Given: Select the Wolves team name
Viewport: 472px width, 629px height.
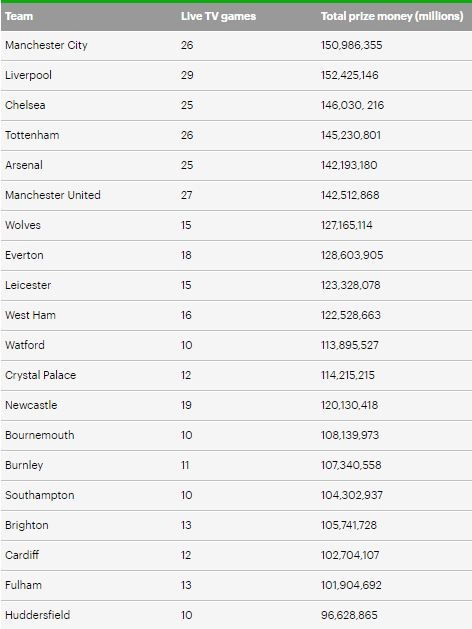Looking at the screenshot, I should point(23,225).
